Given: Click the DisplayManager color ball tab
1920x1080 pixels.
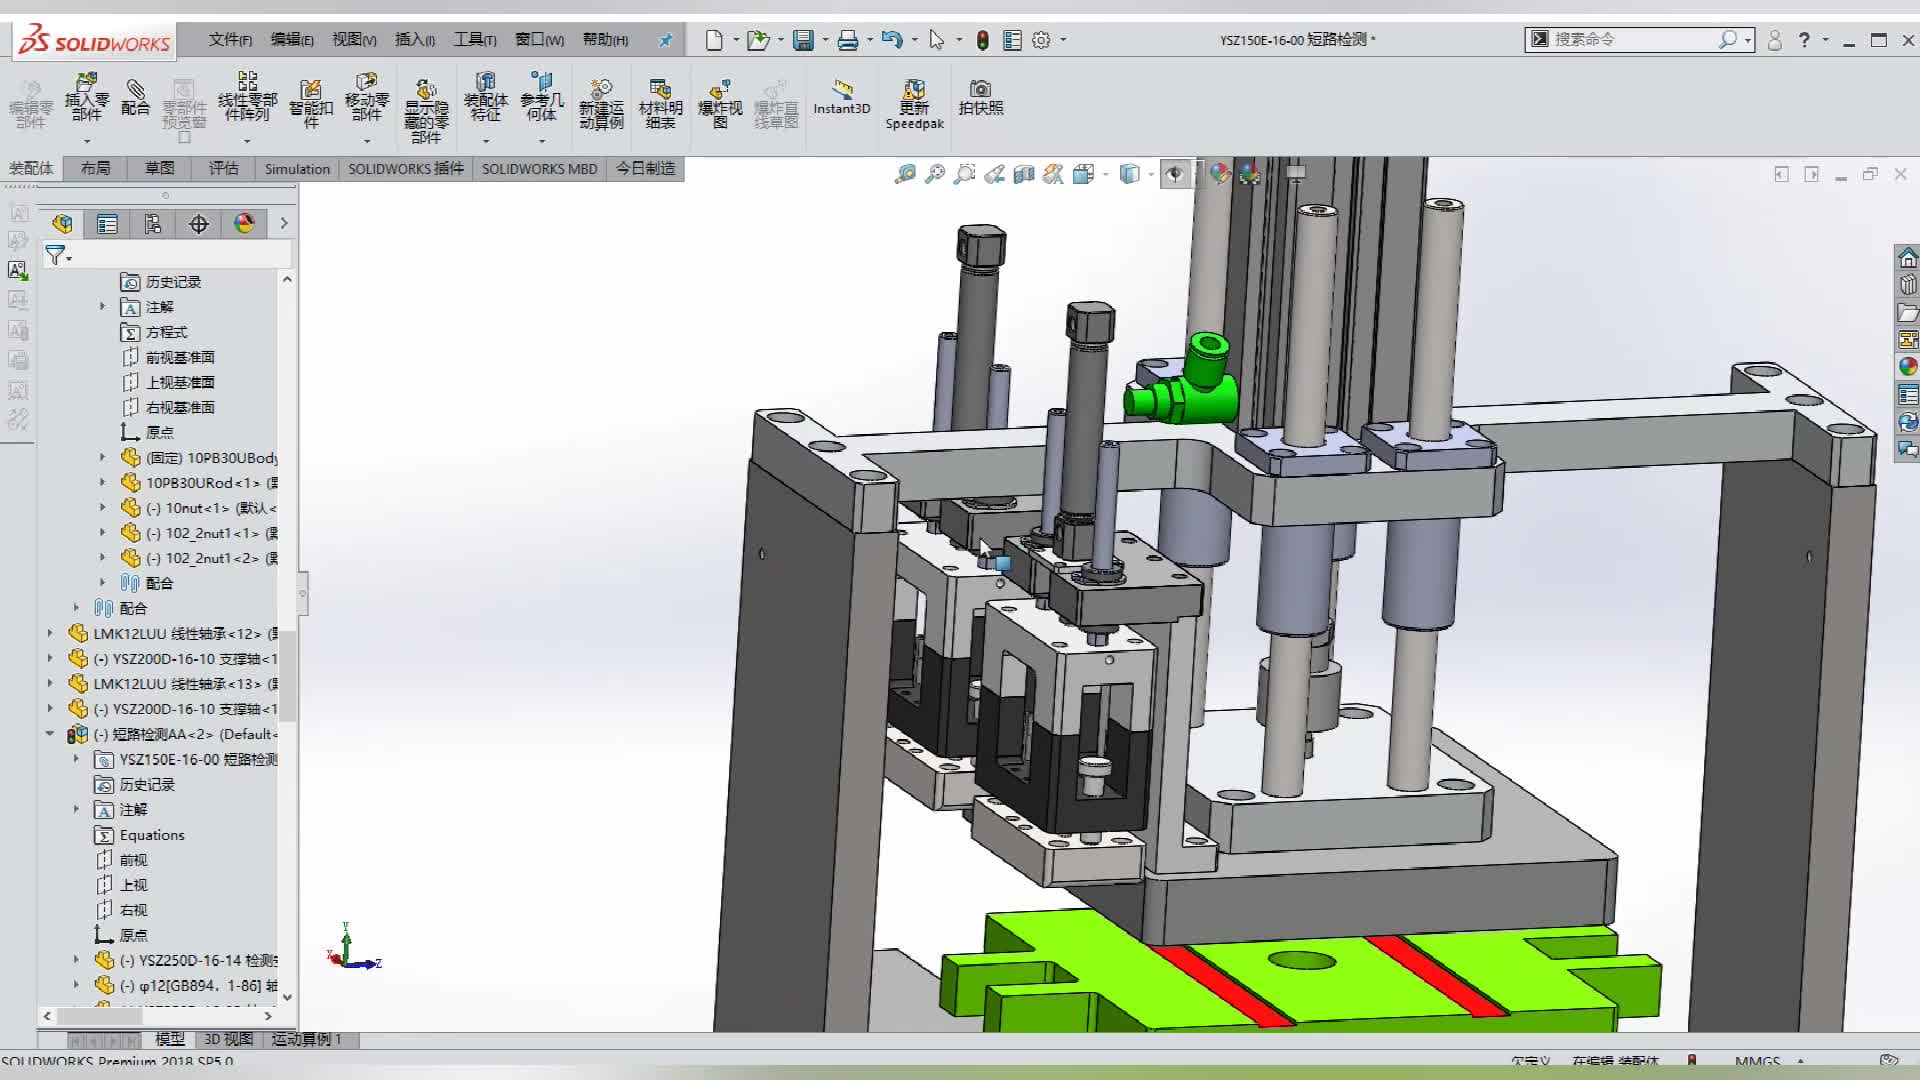Looking at the screenshot, I should point(244,224).
